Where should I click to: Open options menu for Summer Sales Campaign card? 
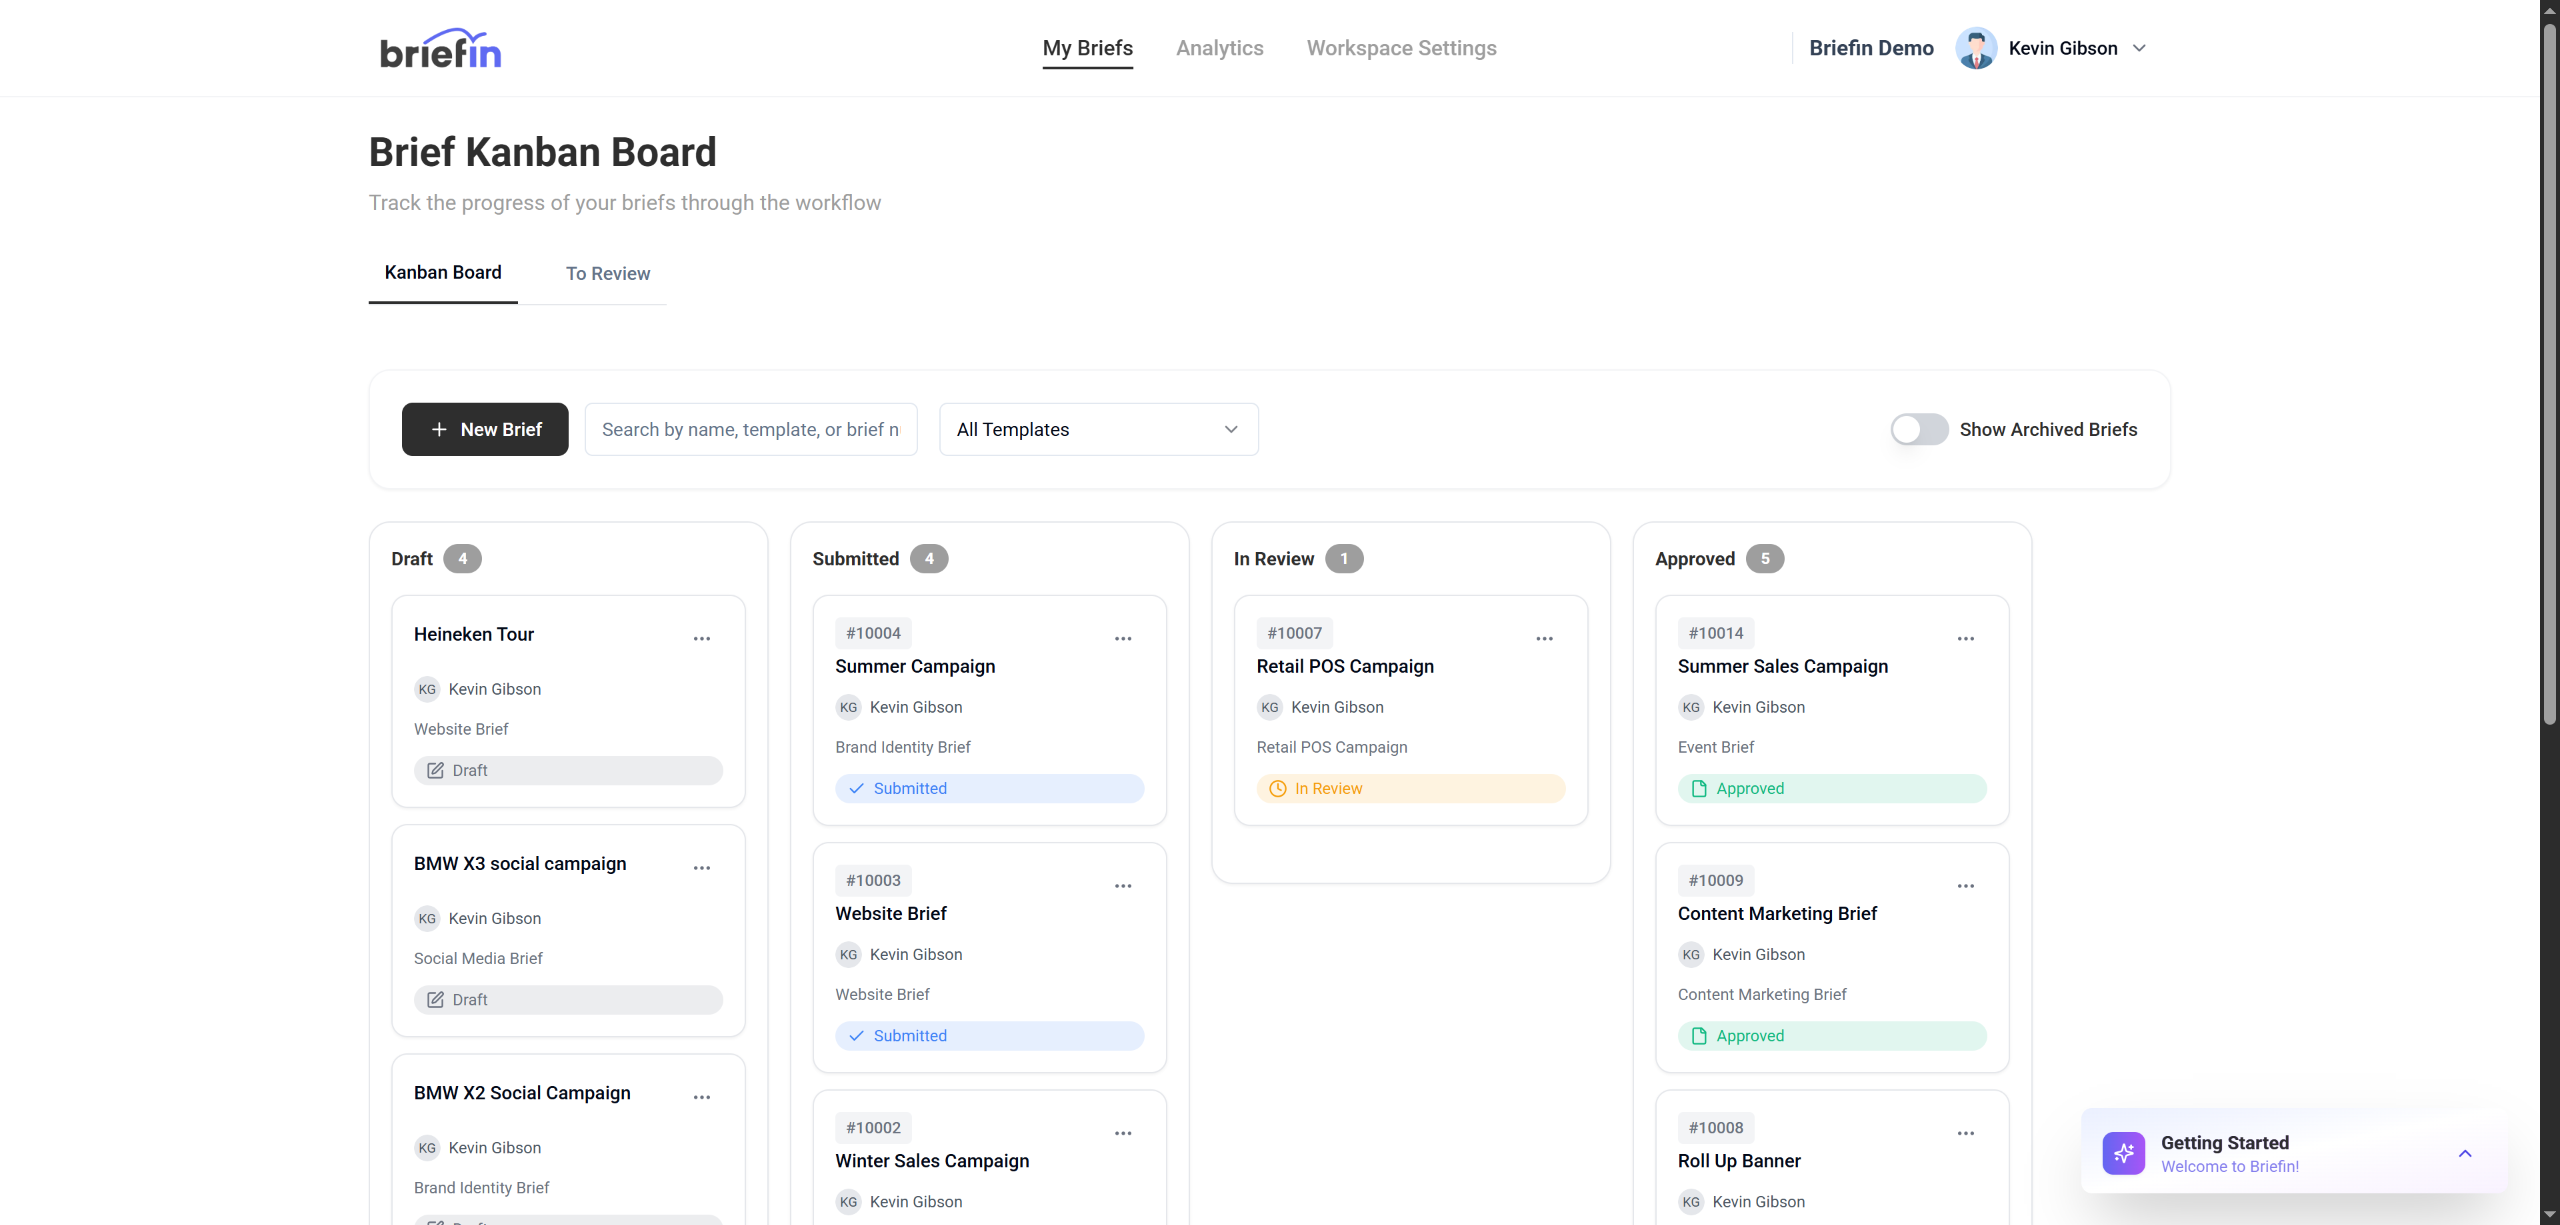[1965, 638]
